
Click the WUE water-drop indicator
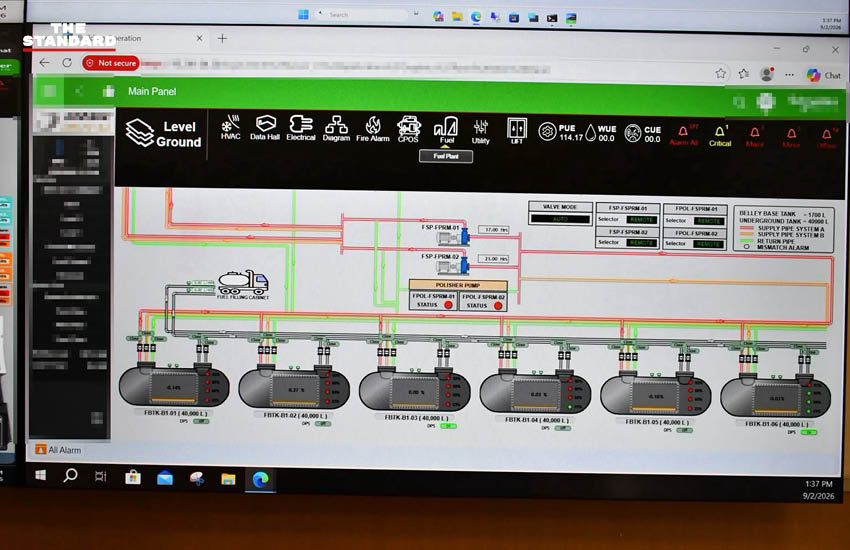pyautogui.click(x=601, y=133)
